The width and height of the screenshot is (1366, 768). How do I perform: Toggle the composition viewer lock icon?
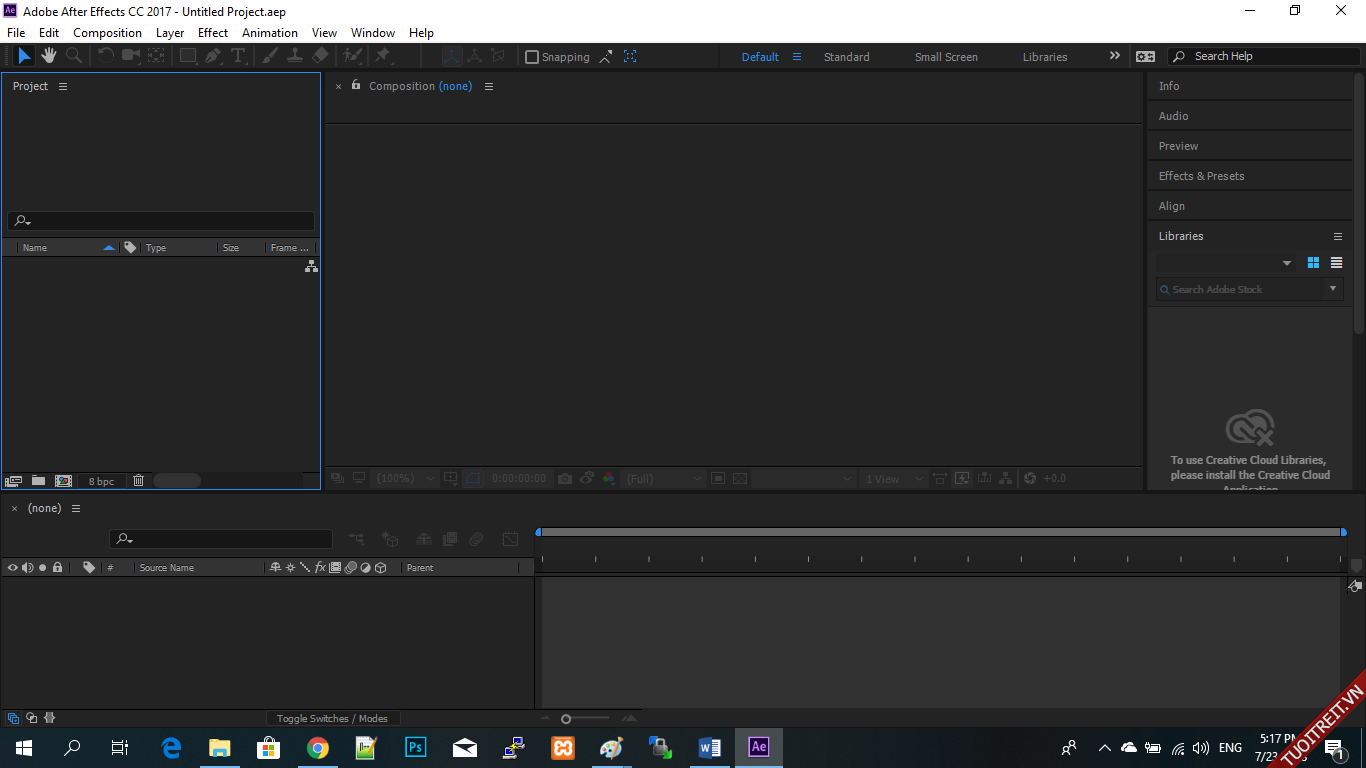pos(356,86)
